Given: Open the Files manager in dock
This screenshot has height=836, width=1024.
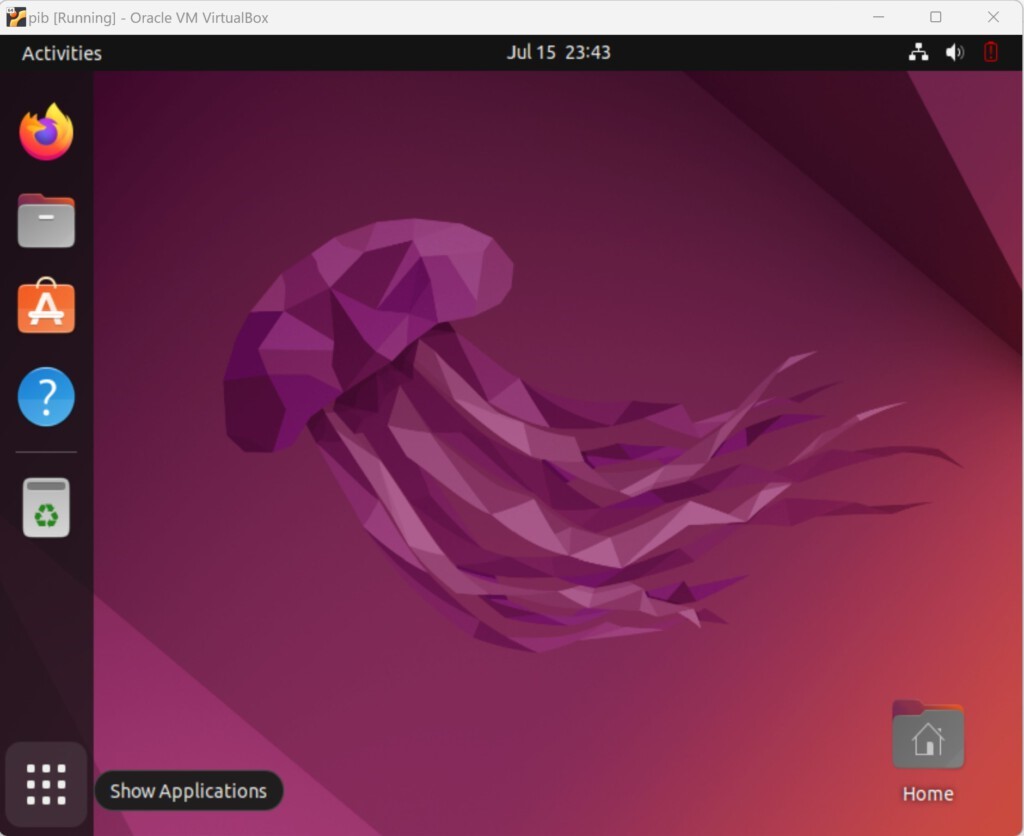Looking at the screenshot, I should coord(46,221).
